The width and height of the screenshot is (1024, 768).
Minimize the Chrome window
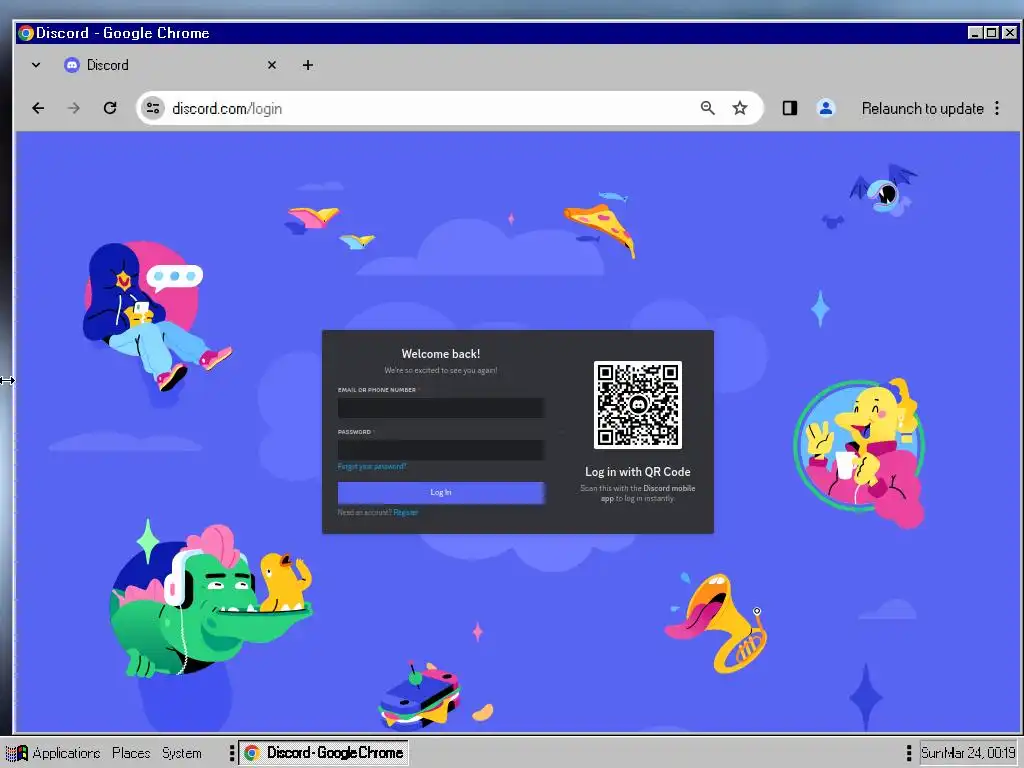point(974,33)
